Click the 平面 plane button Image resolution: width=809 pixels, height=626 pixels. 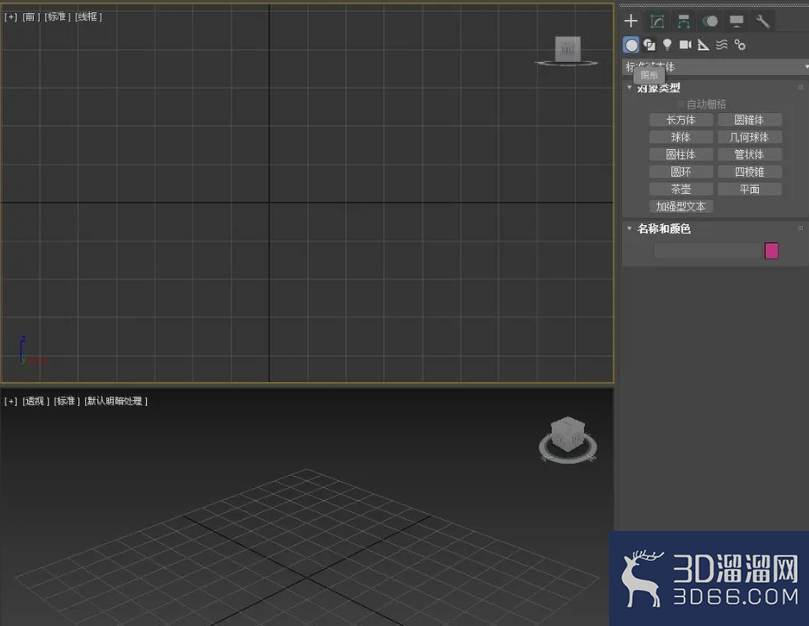[x=749, y=189]
